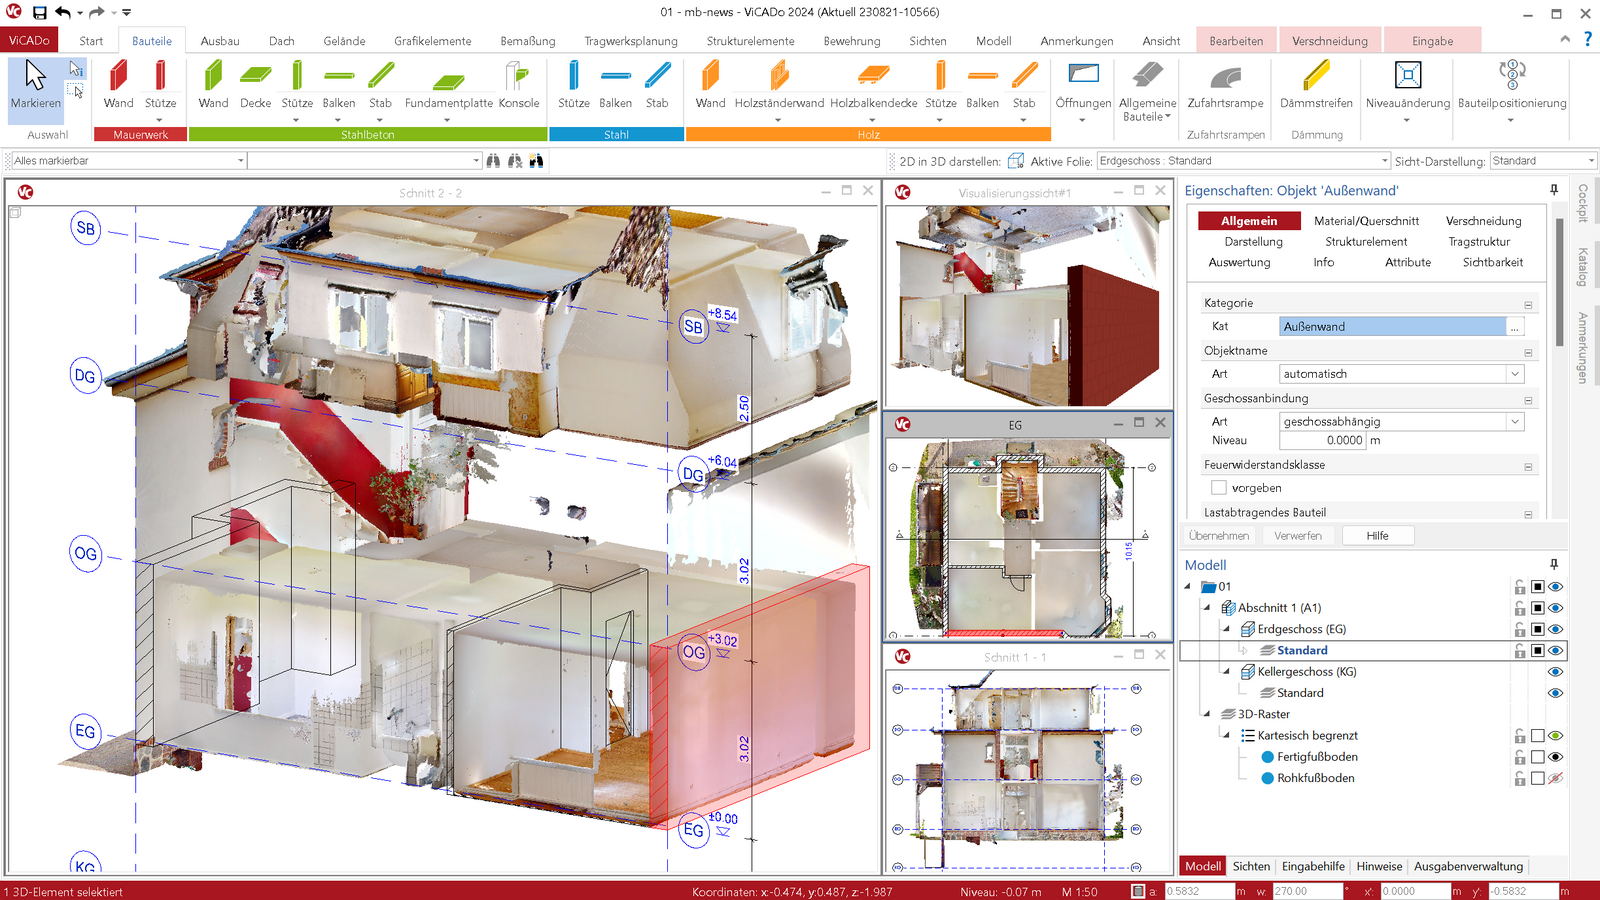Click the undo arrow in title bar
Image resolution: width=1600 pixels, height=900 pixels.
click(x=63, y=13)
